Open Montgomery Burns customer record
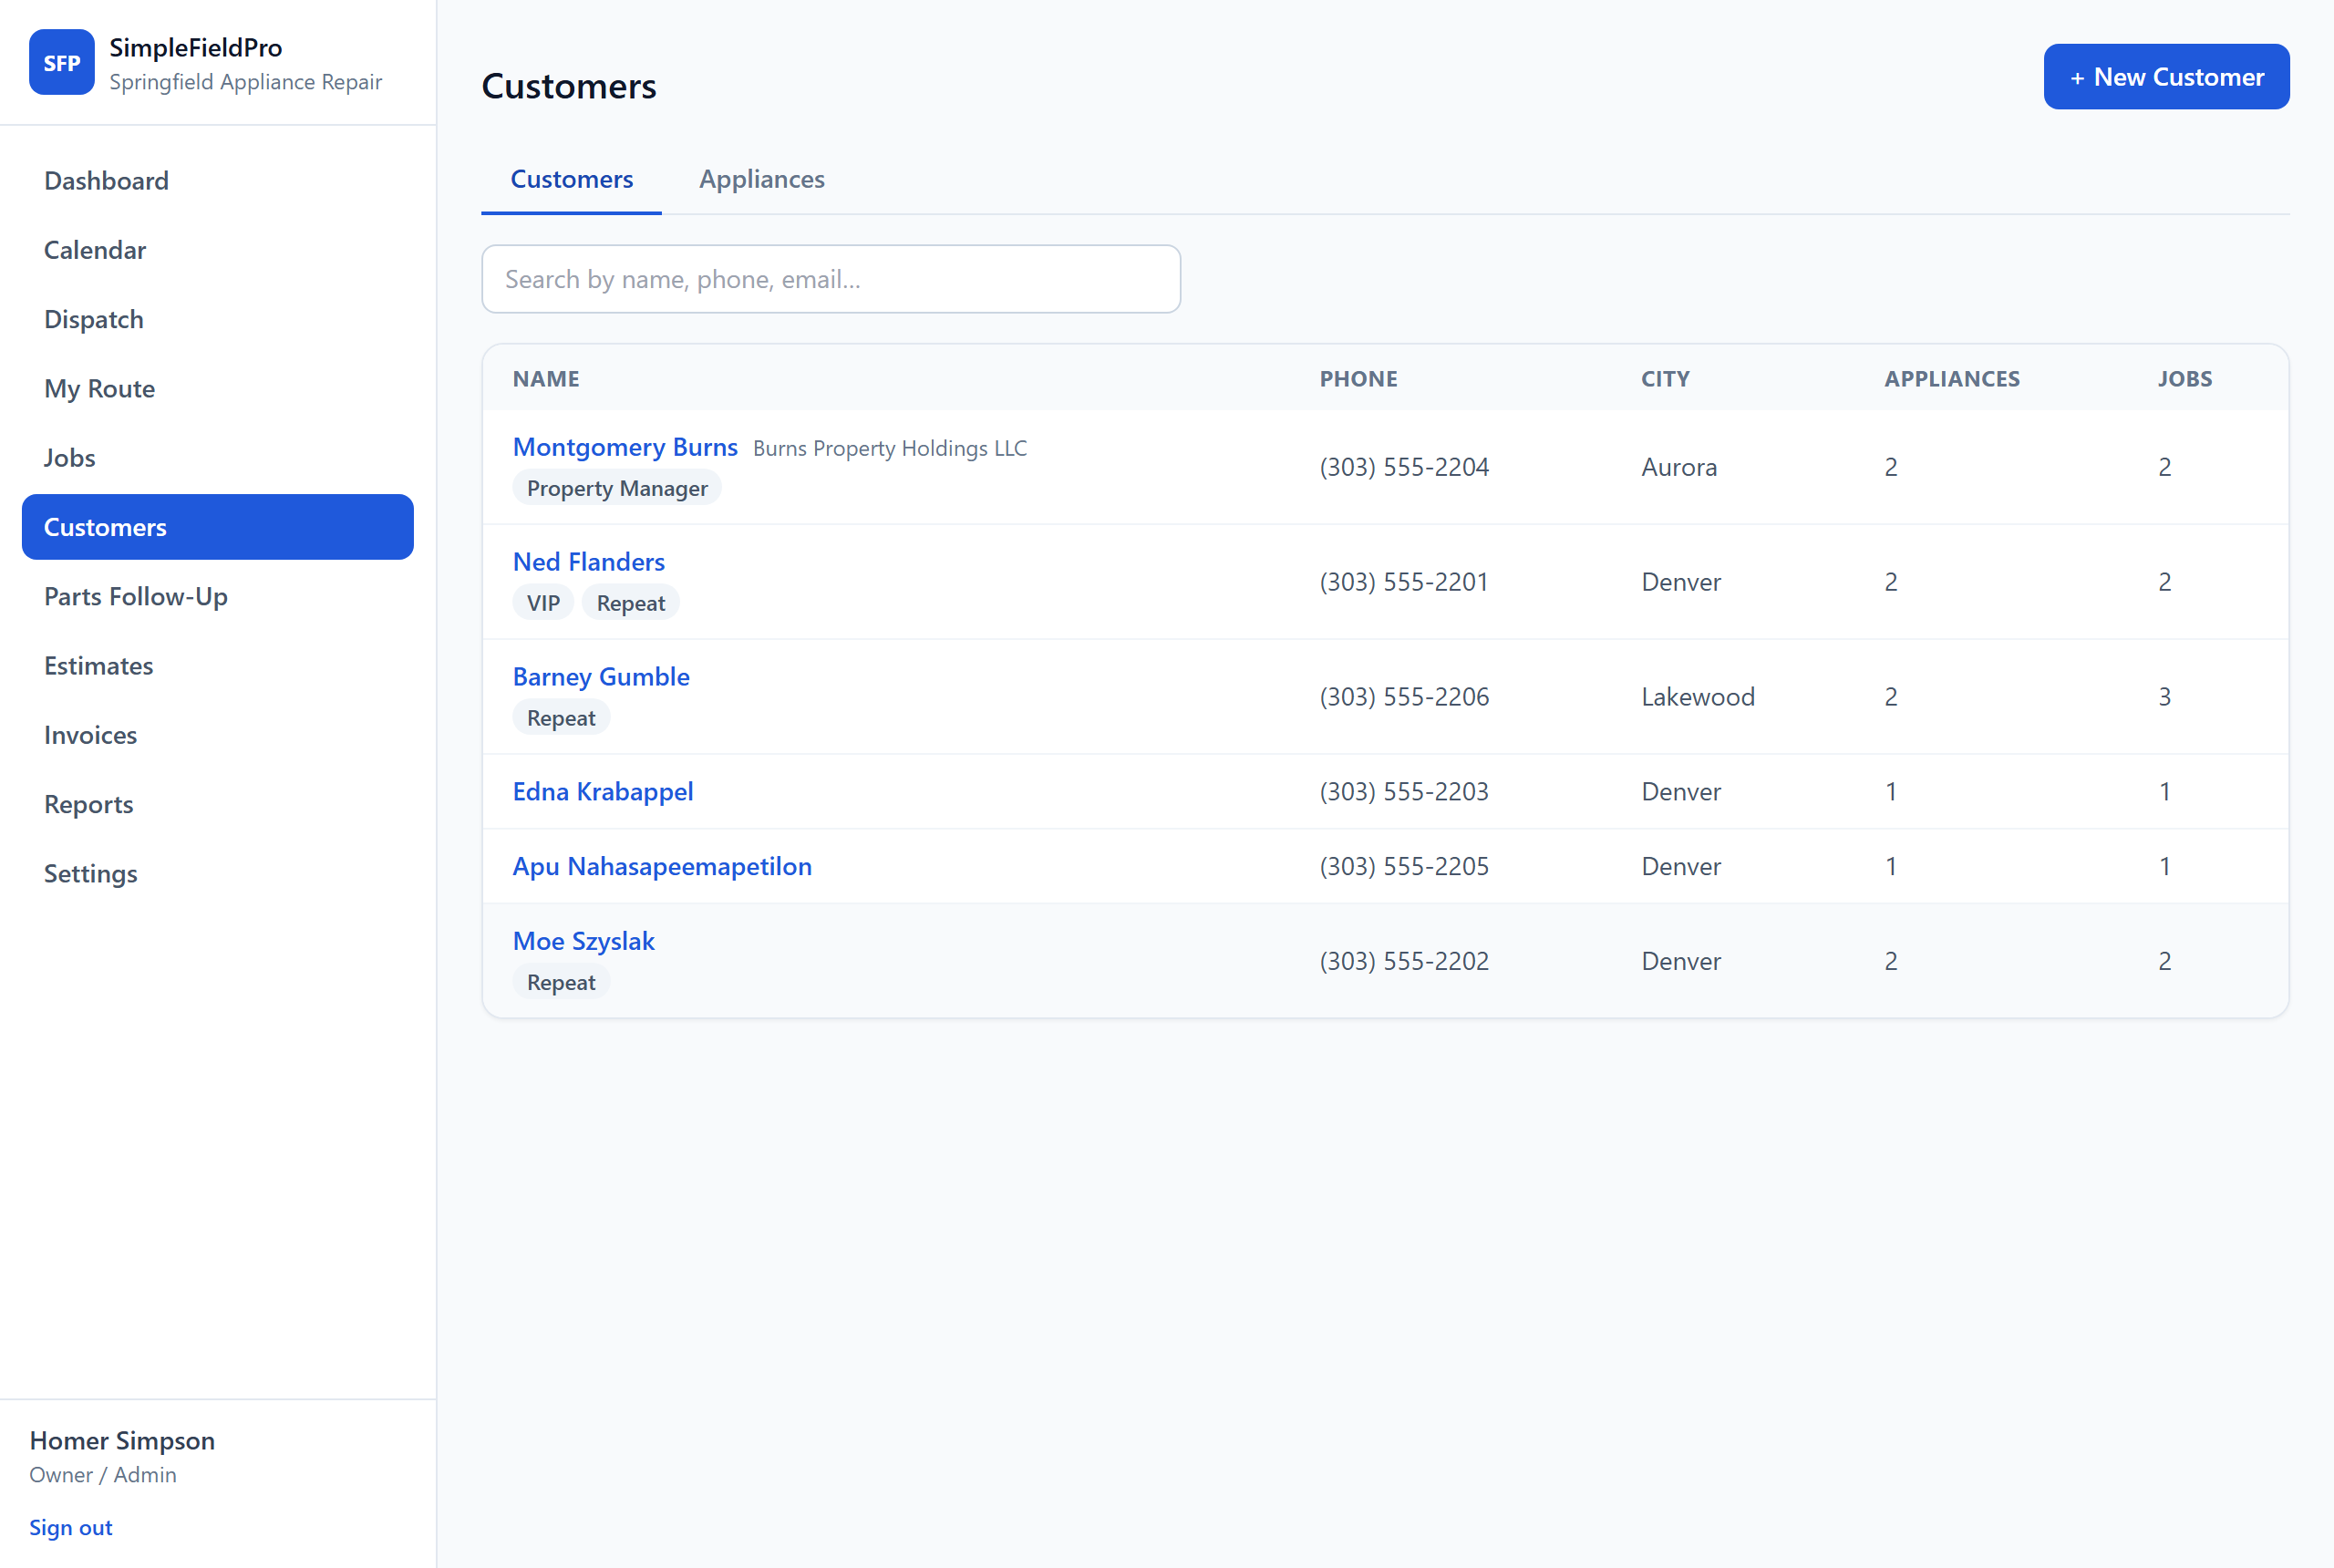Image resolution: width=2334 pixels, height=1568 pixels. [x=625, y=447]
